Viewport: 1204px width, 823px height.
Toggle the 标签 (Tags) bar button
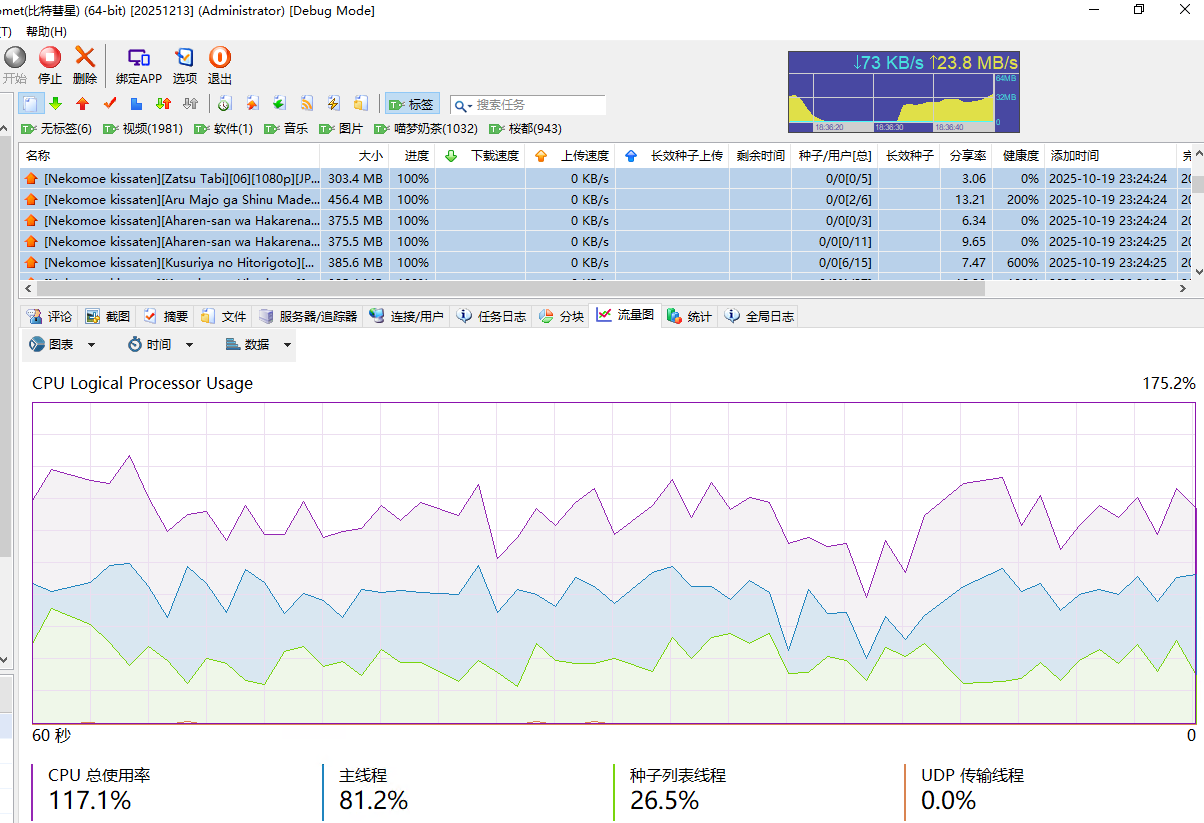(x=411, y=104)
